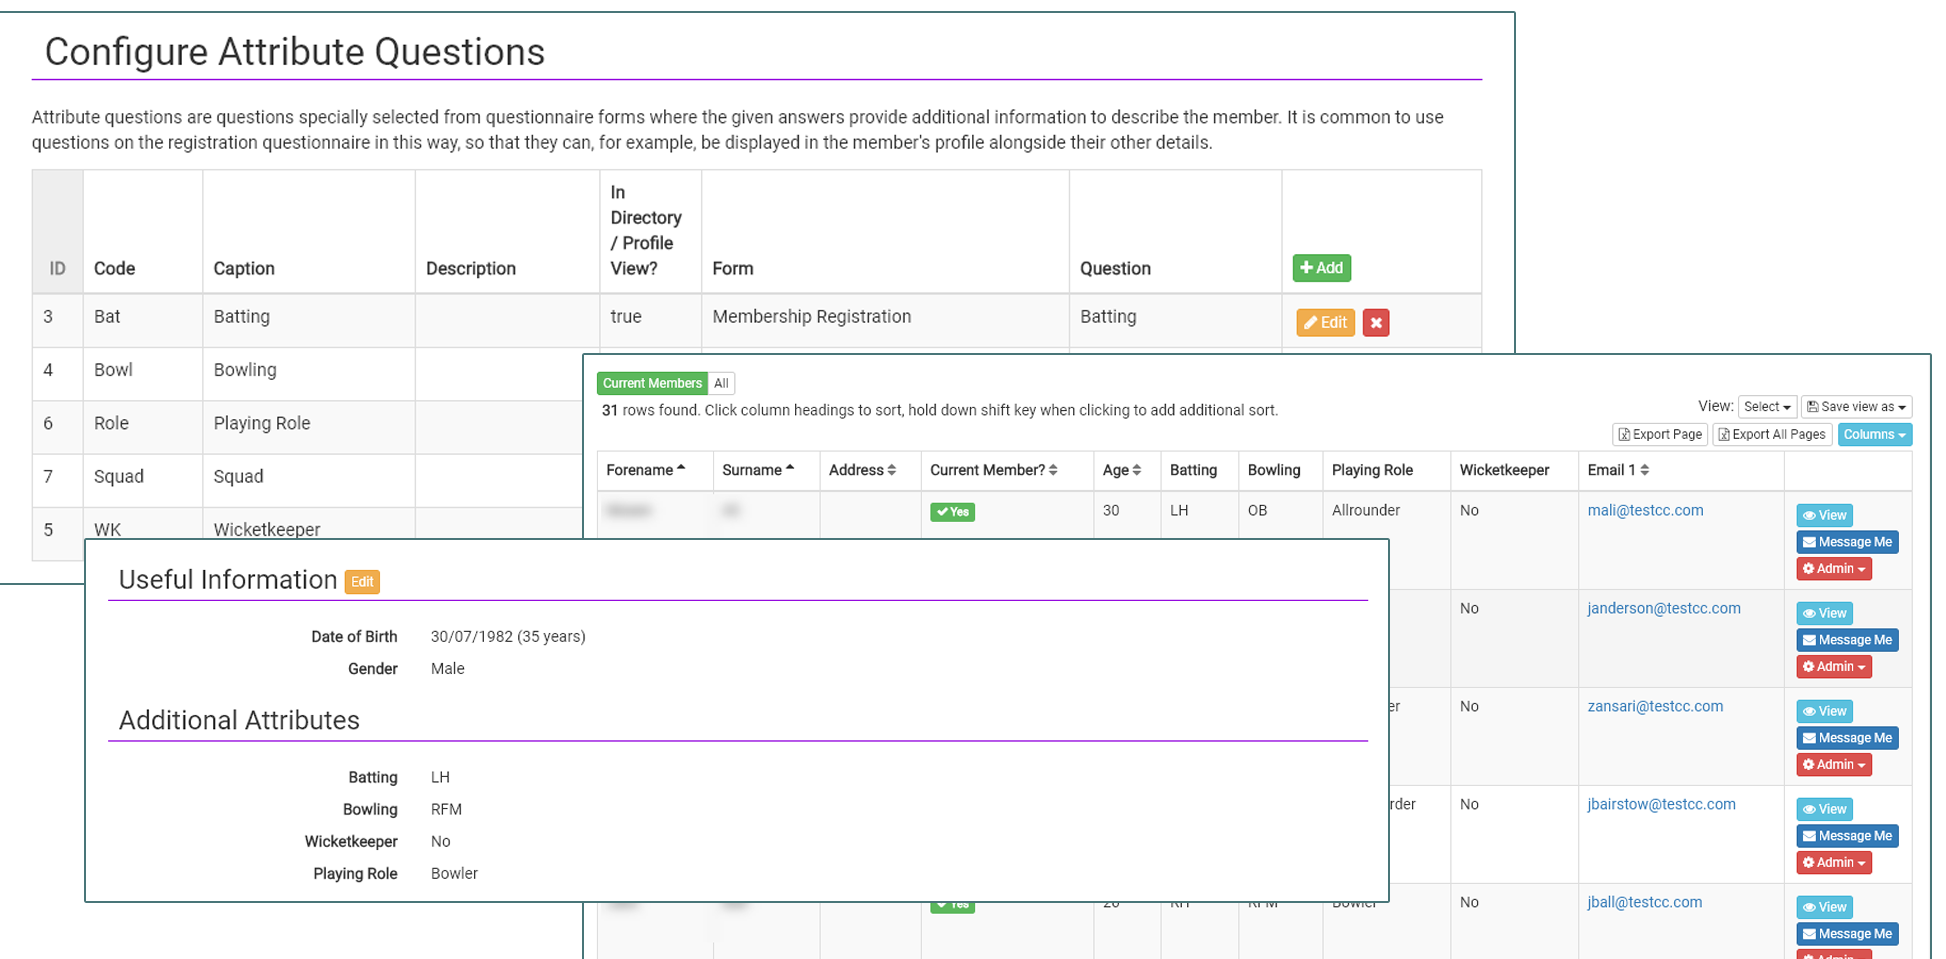Edit the Useful Information section
The width and height of the screenshot is (1946, 959).
pos(362,582)
